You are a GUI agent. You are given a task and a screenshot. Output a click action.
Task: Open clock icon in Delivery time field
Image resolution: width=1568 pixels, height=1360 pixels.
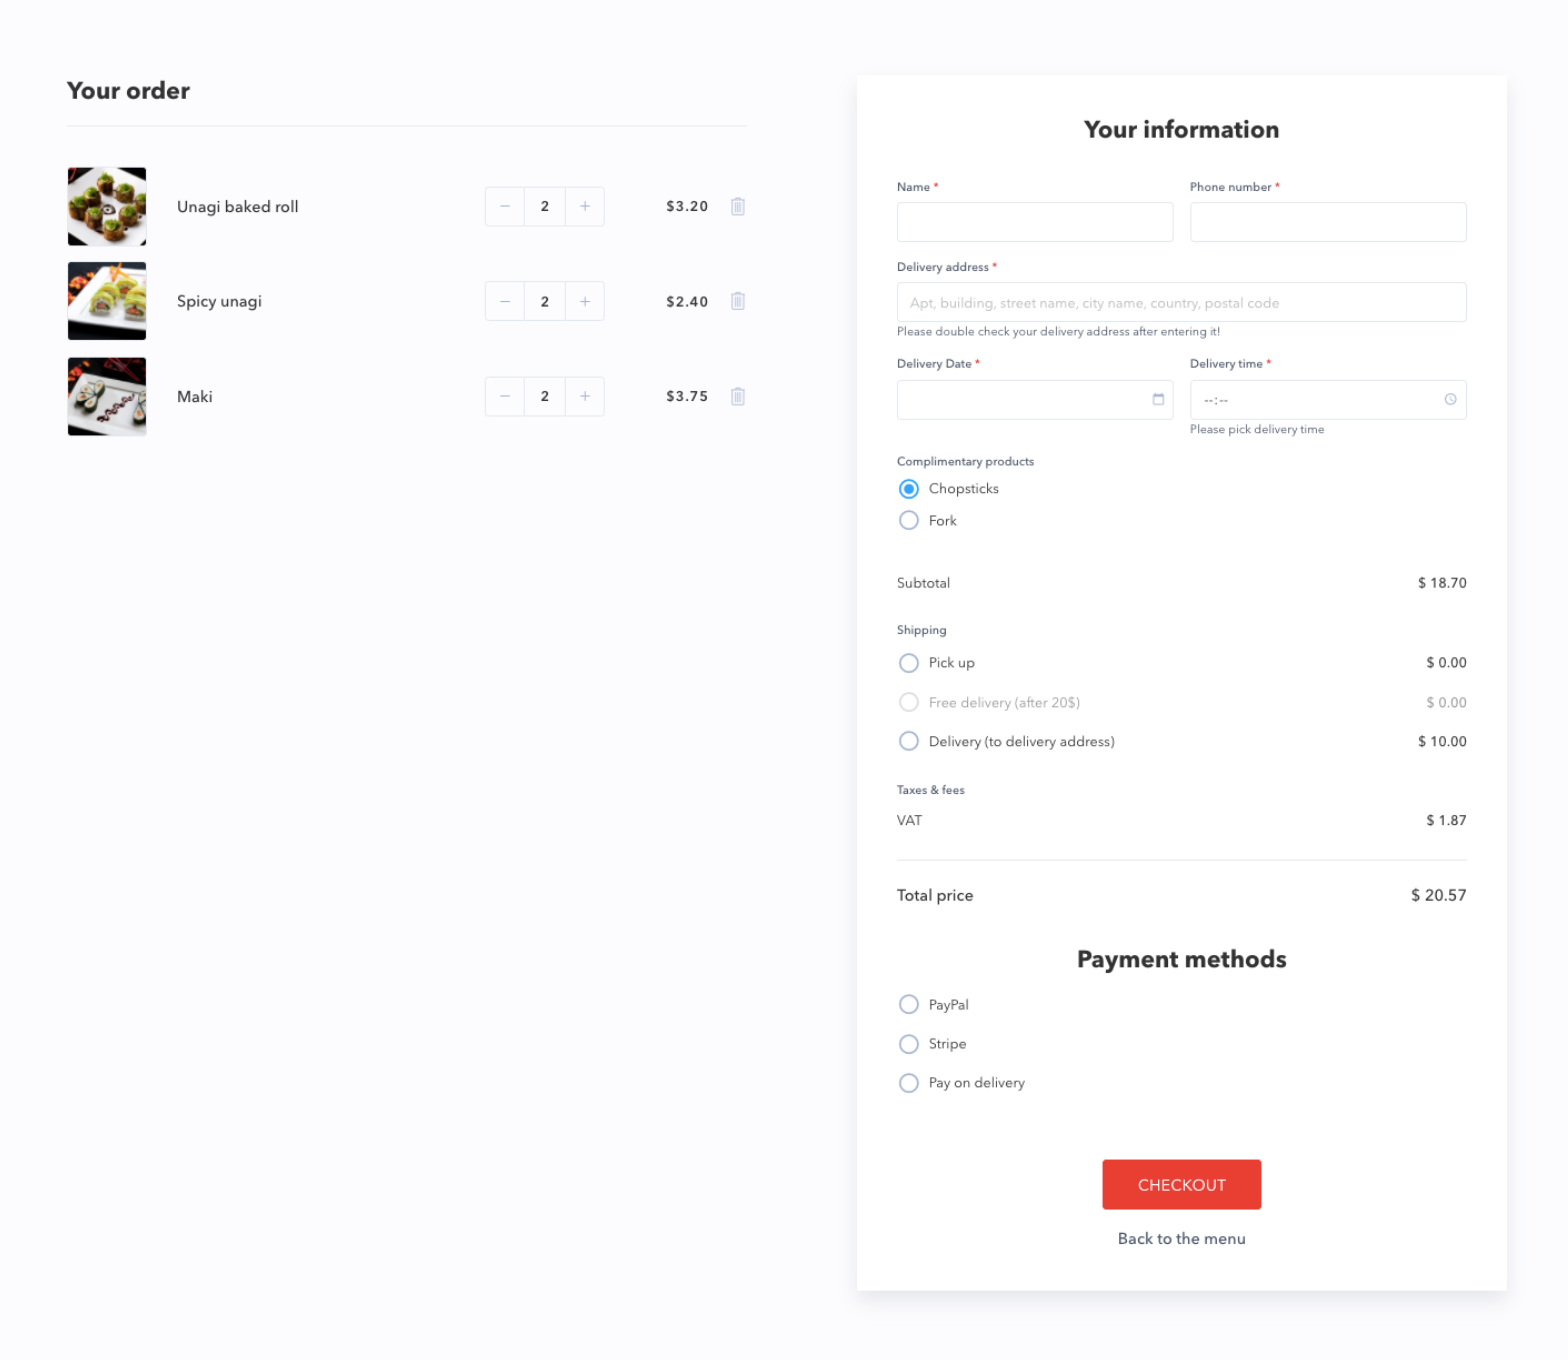click(1450, 399)
